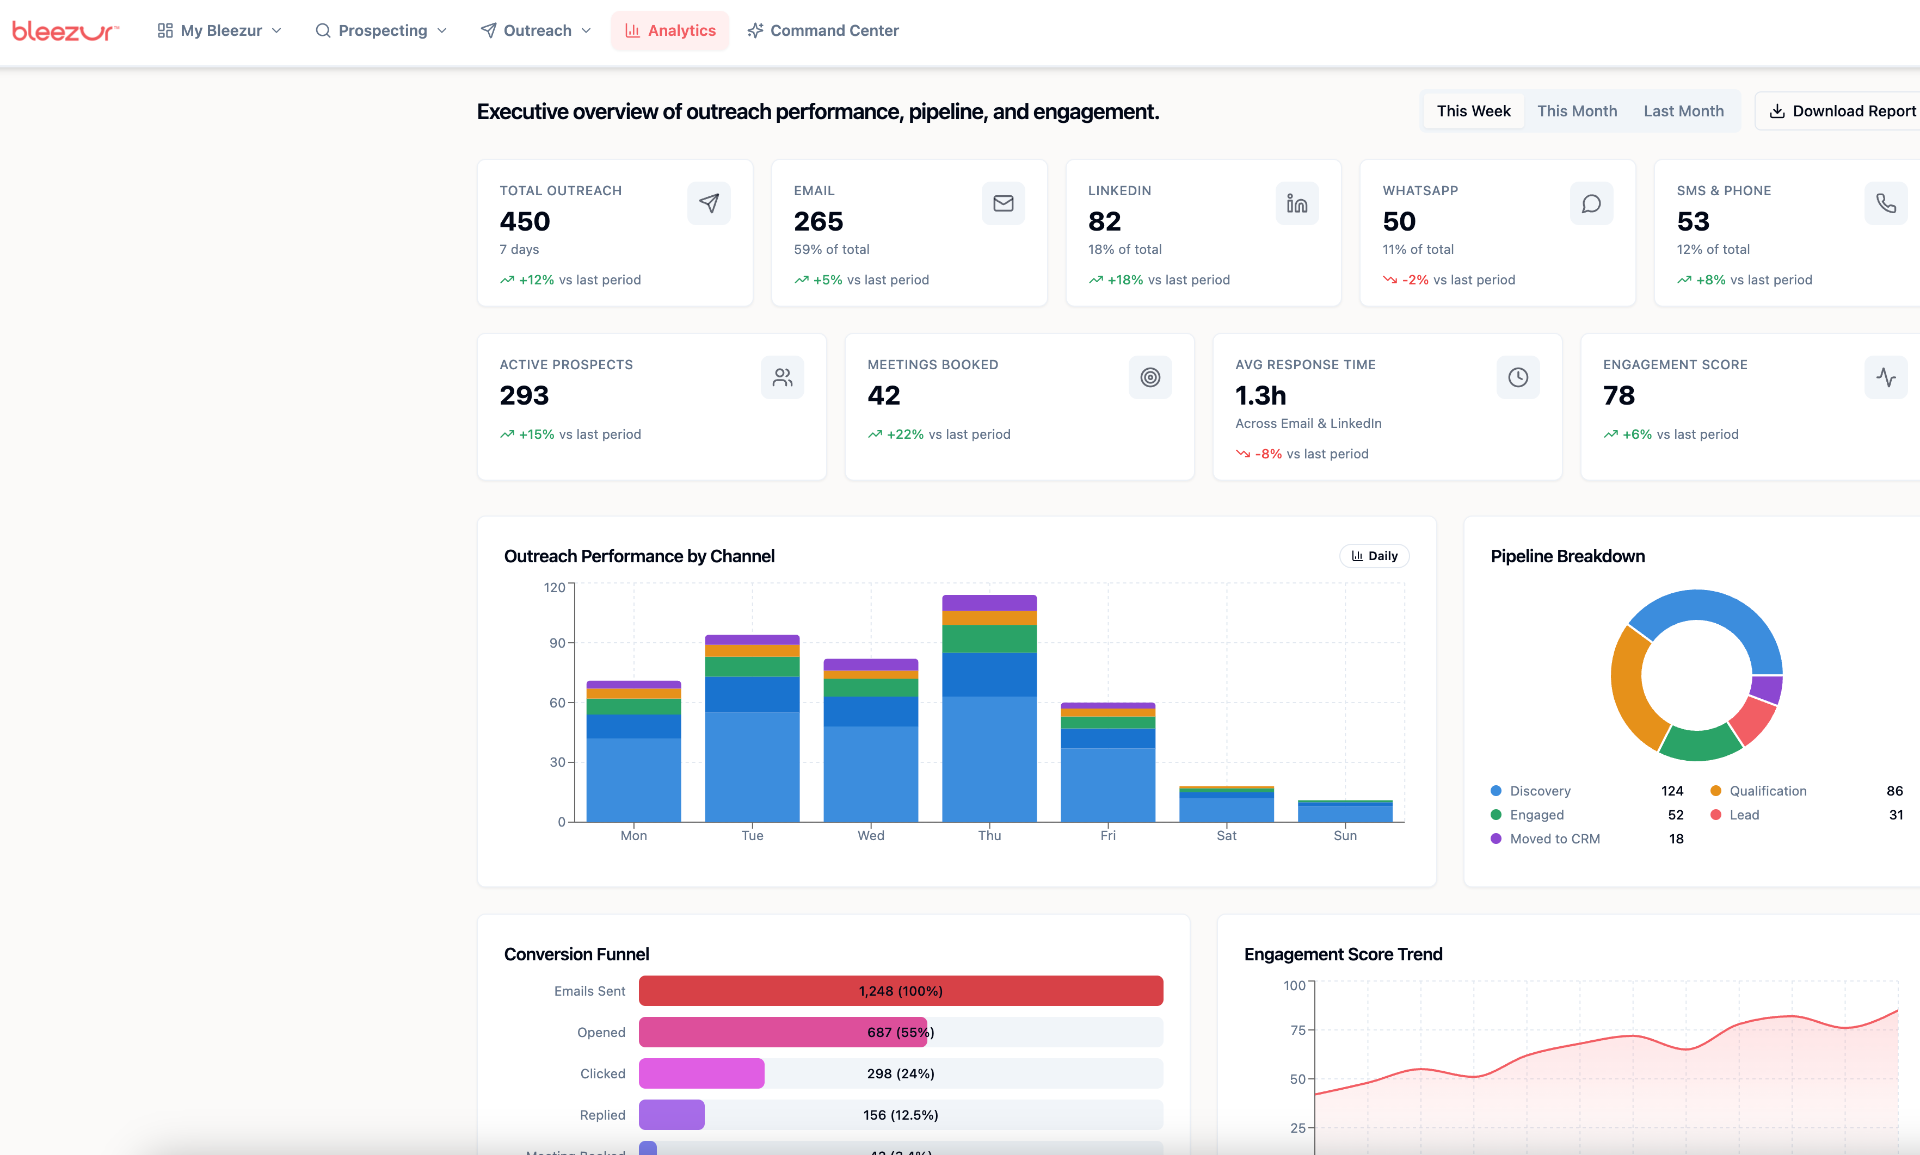The width and height of the screenshot is (1920, 1155).
Task: Click the phone icon on SMS & Phone card
Action: pos(1886,203)
